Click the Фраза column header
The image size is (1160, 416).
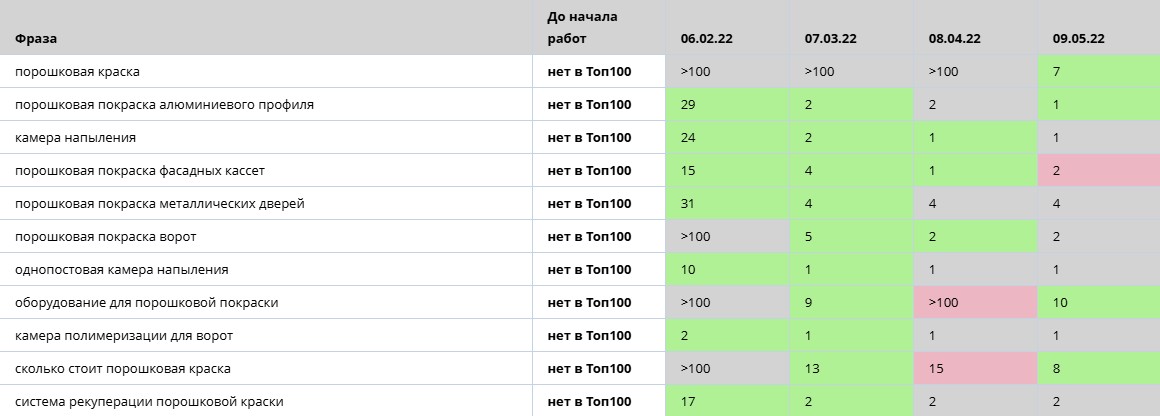(x=36, y=39)
